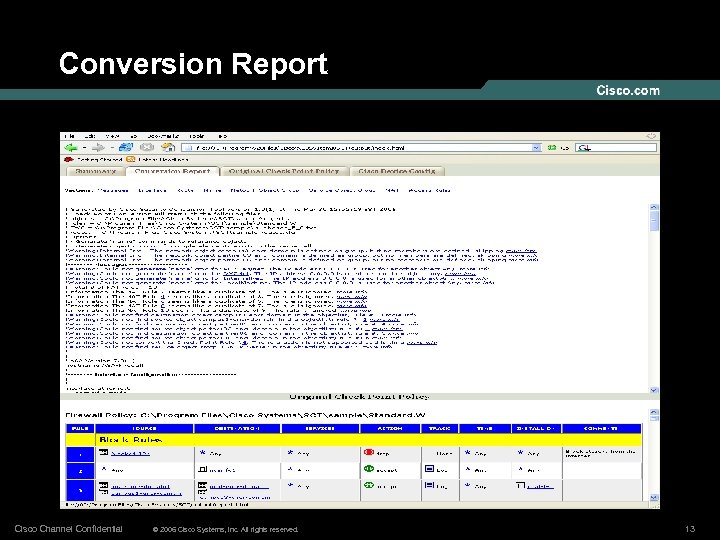Click the Latest Headlines RSS feed icon
Screen dimensions: 720x540
point(130,159)
